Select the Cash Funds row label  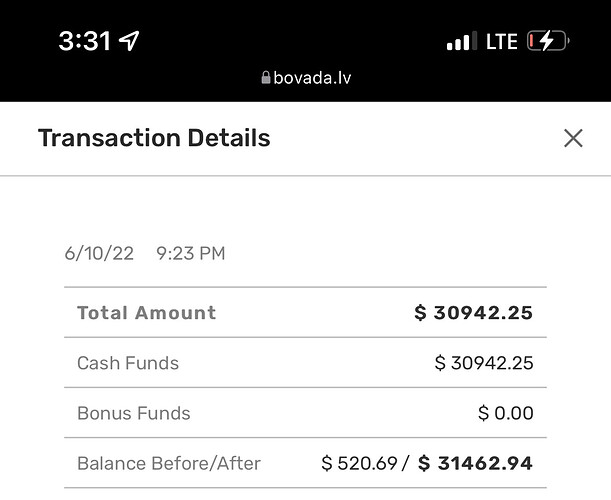point(128,363)
